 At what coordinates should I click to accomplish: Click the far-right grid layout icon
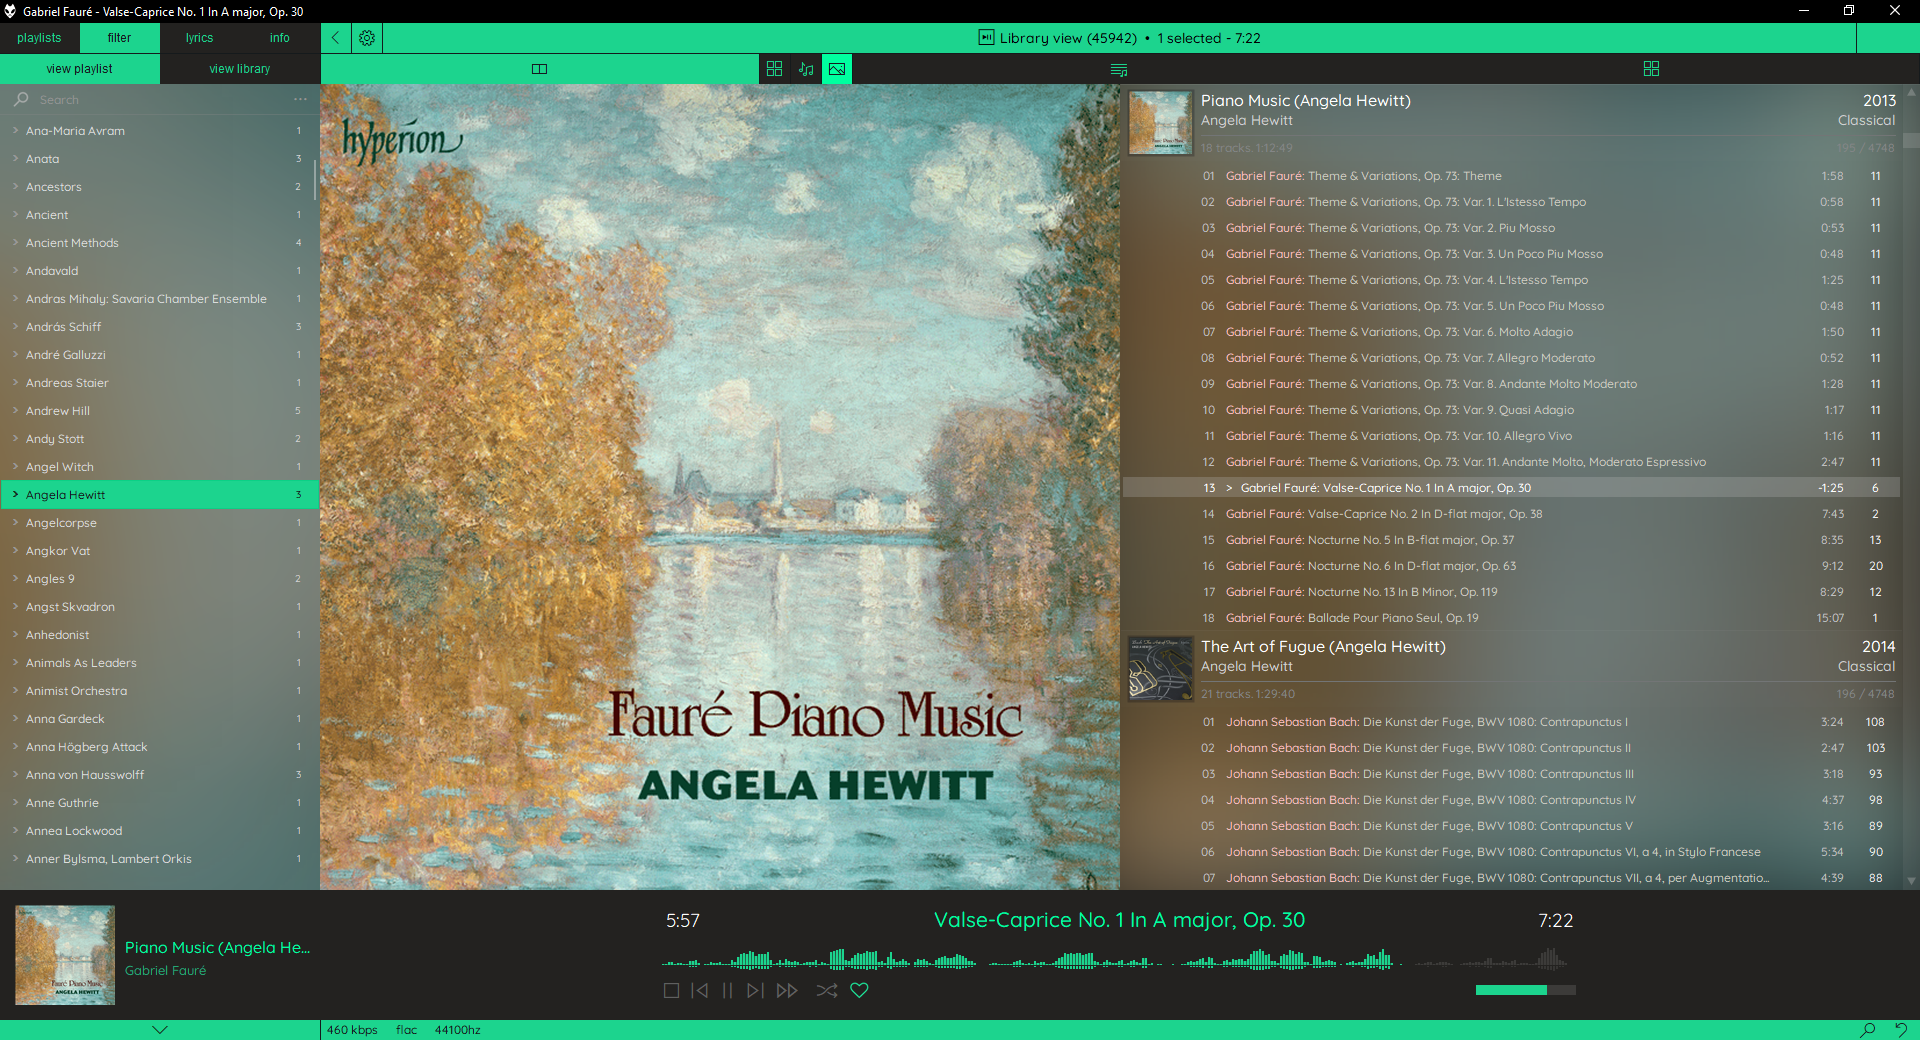coord(1651,69)
